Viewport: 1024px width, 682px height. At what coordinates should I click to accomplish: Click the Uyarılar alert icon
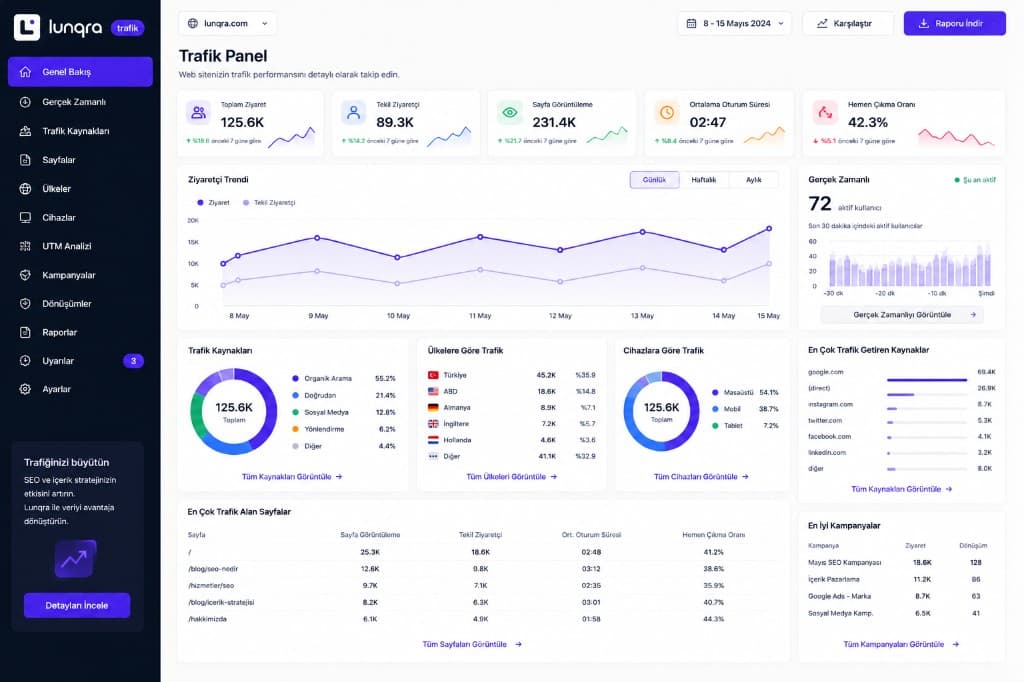(x=25, y=361)
